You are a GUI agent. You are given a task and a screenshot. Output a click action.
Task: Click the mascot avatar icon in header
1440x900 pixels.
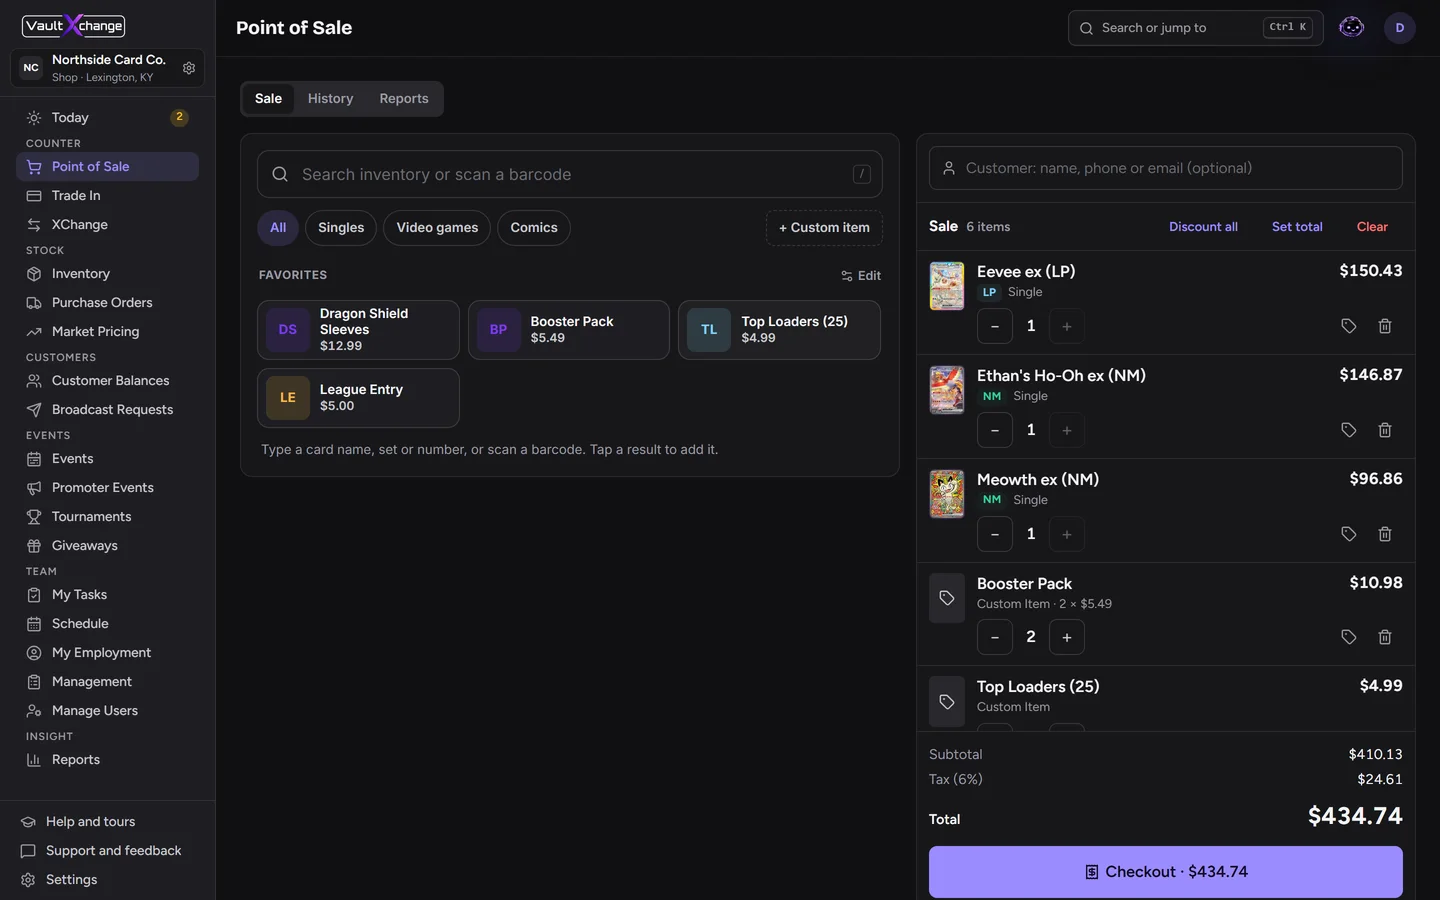pyautogui.click(x=1352, y=28)
